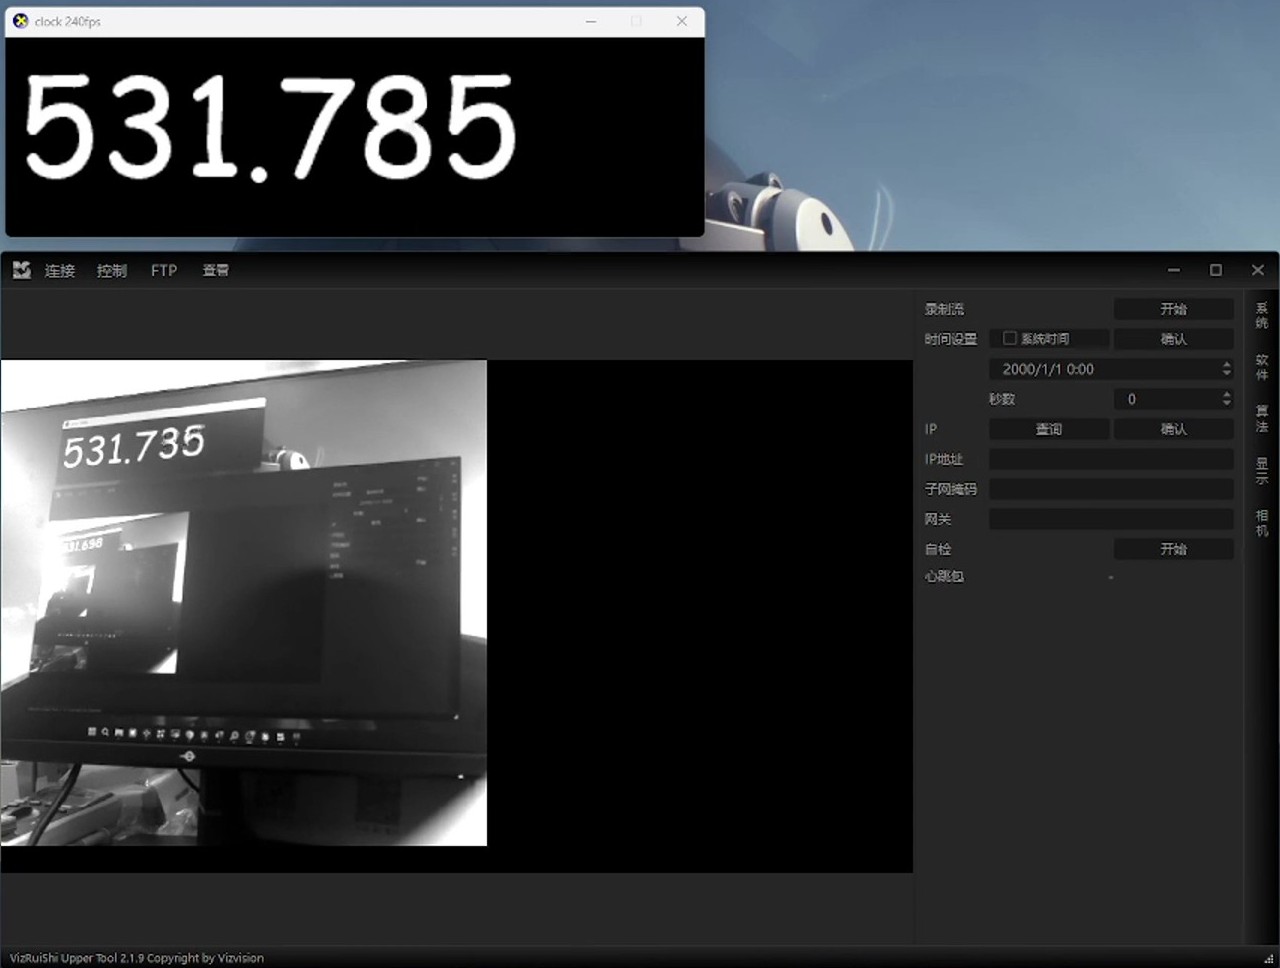Click the down arrow of 秒数 spinner
Viewport: 1280px width, 968px height.
[1226, 404]
